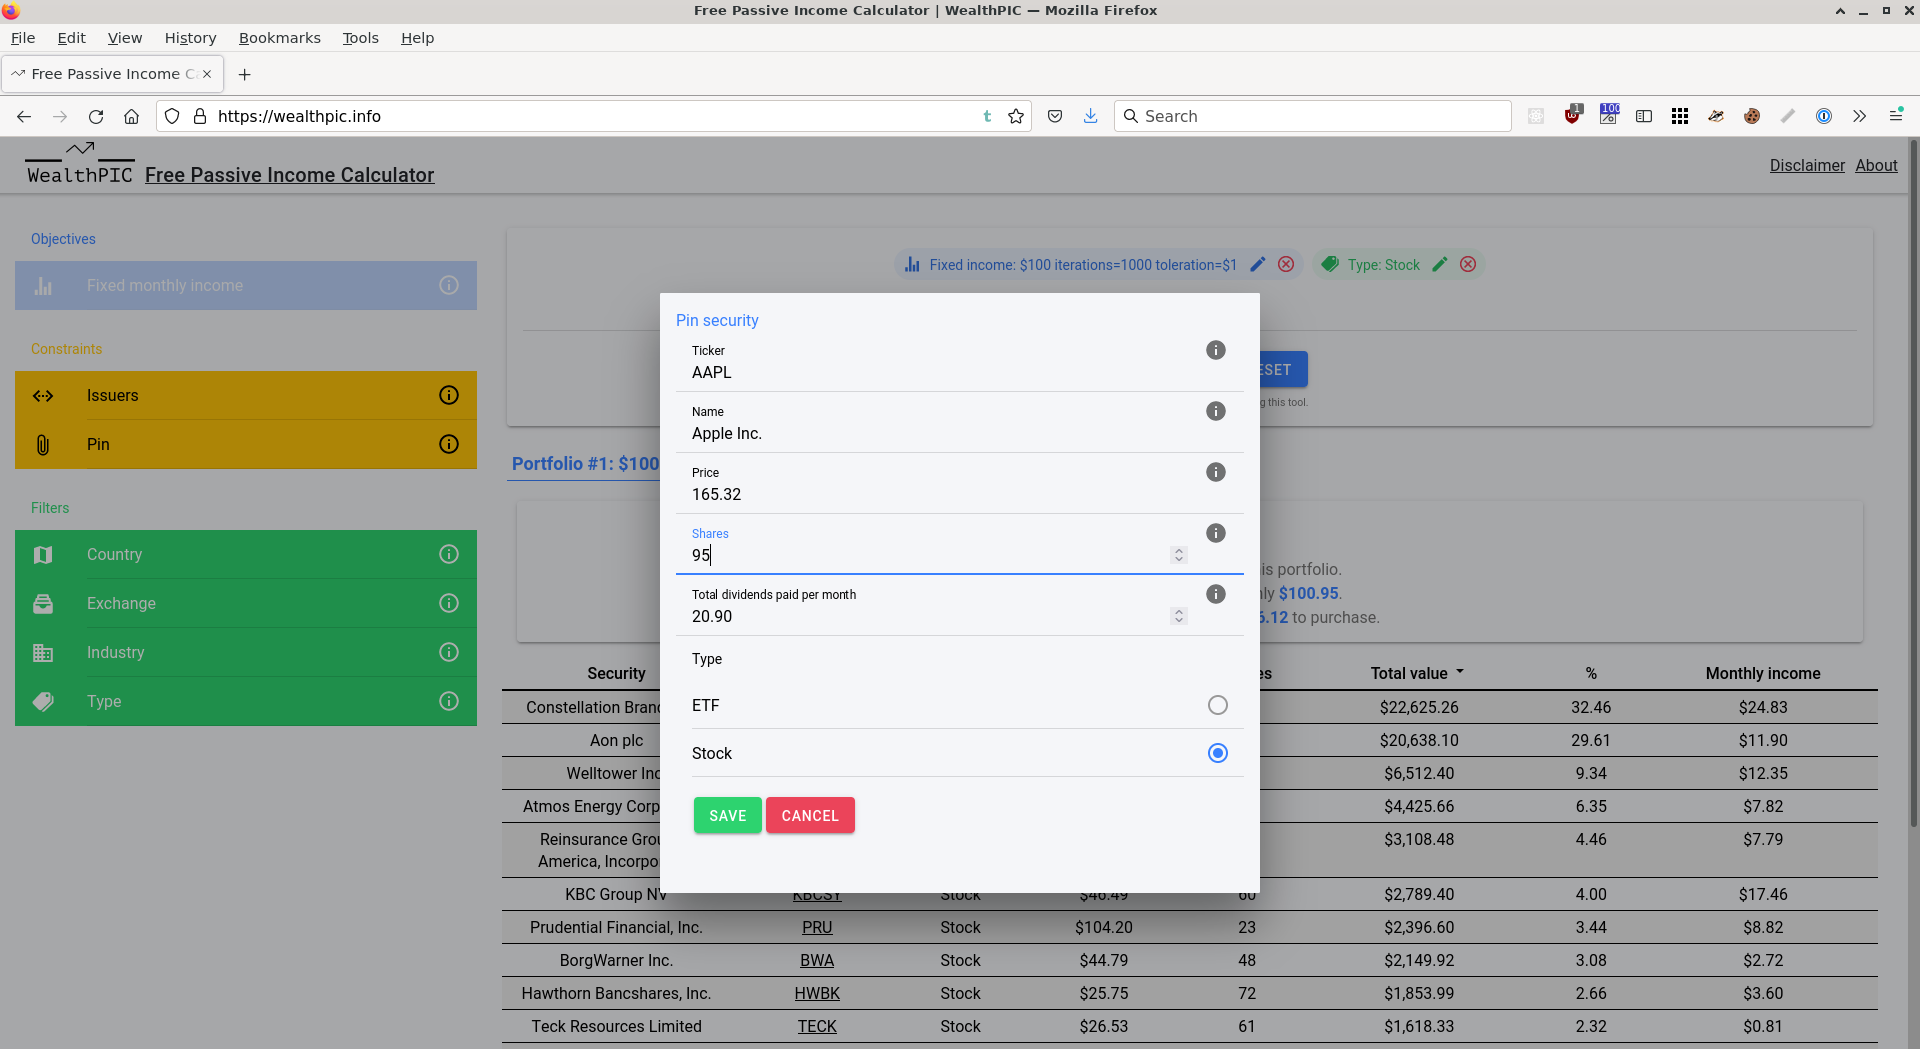Open the History menu
Screen dimensions: 1920x1049
(x=190, y=38)
